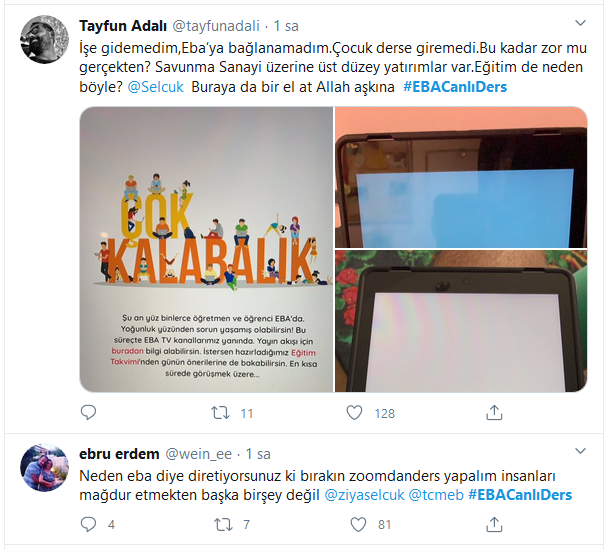
Task: Like Tayfun Adalı's tweet
Action: 354,412
